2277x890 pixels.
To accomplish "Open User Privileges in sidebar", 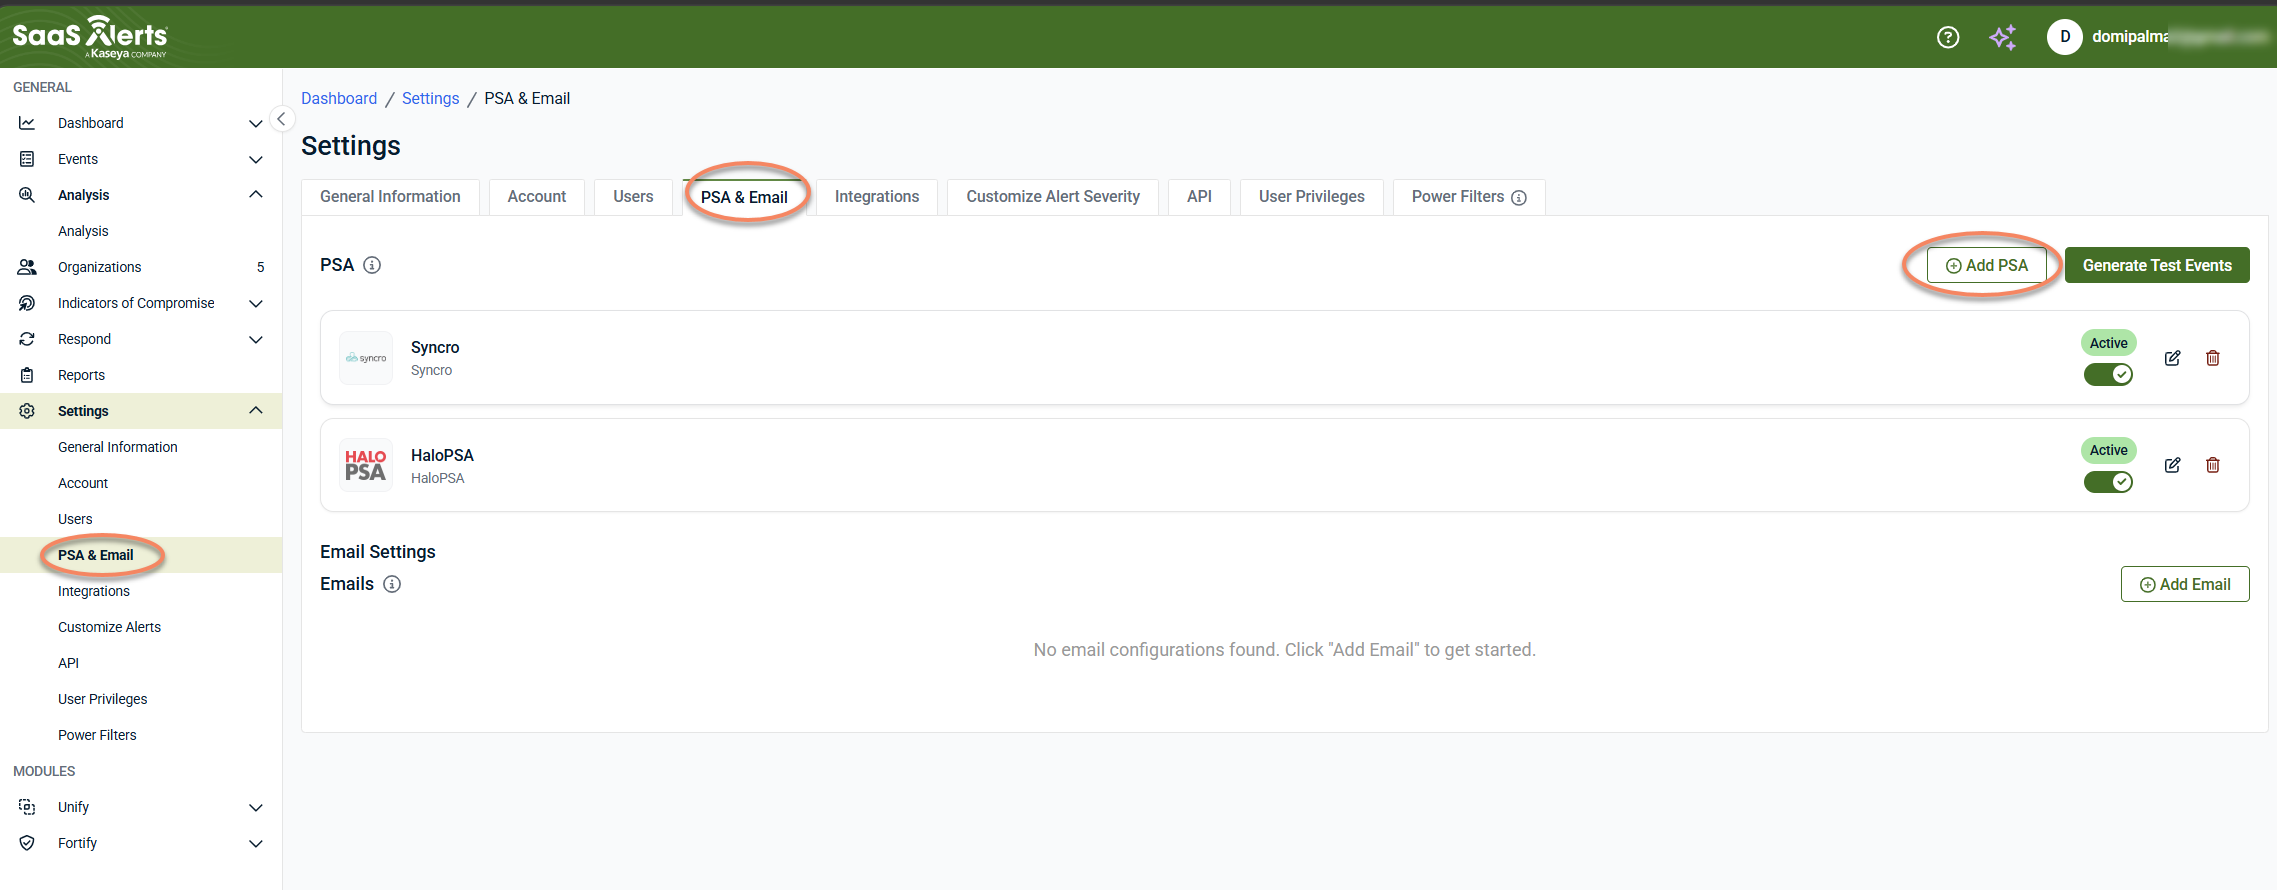I will (x=102, y=699).
